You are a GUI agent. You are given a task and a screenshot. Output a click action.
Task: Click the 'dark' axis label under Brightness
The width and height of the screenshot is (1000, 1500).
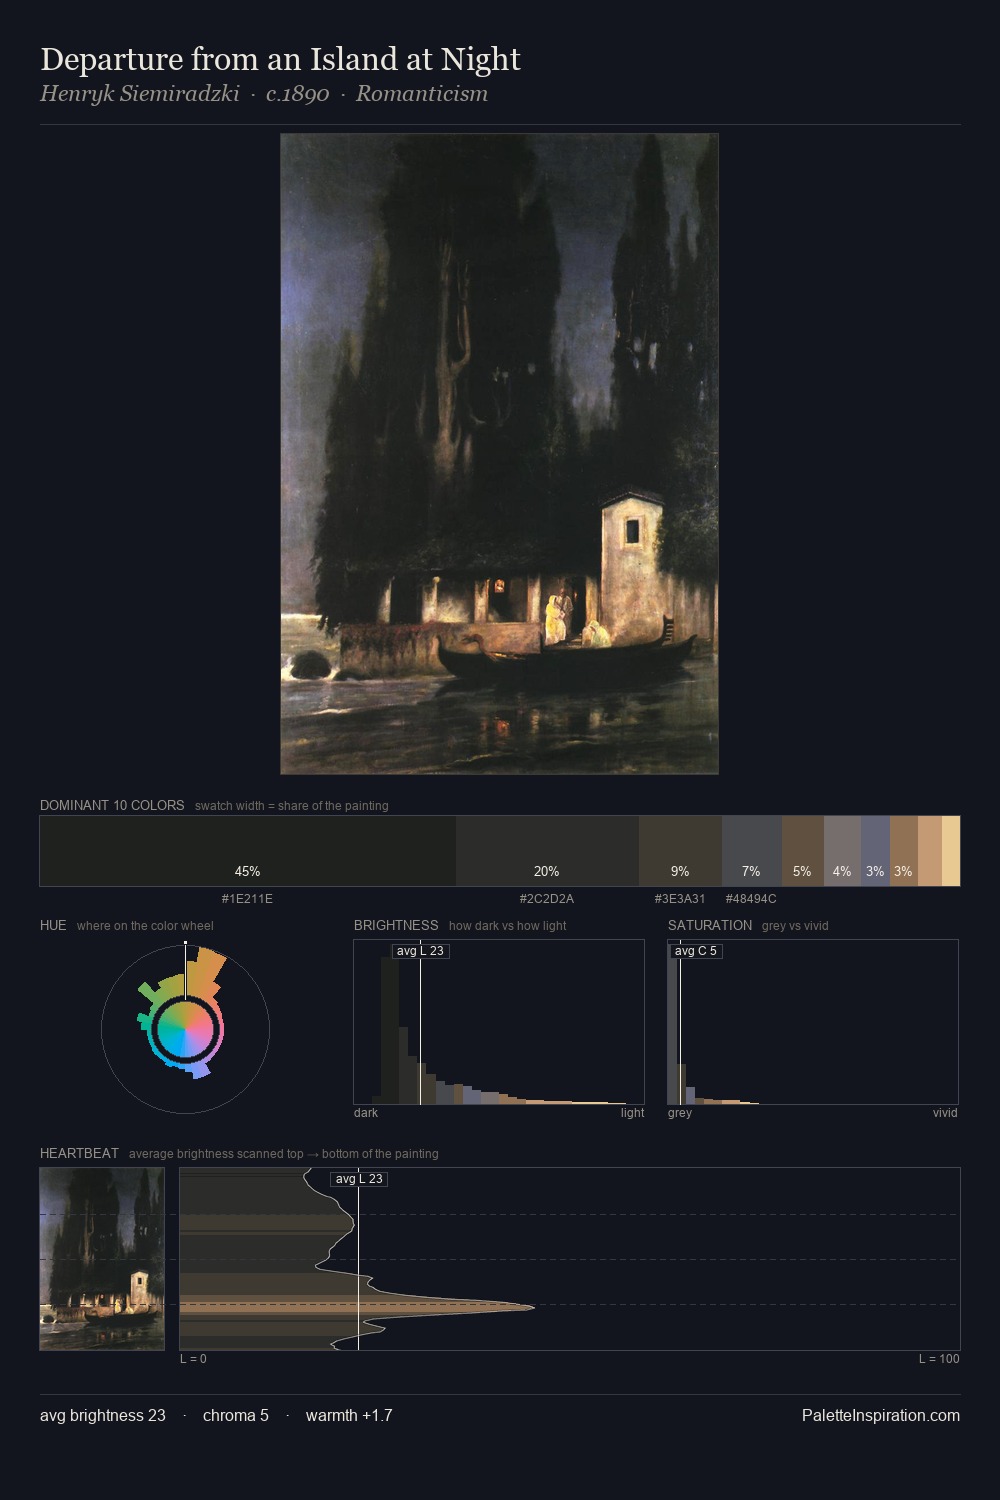[x=366, y=1113]
